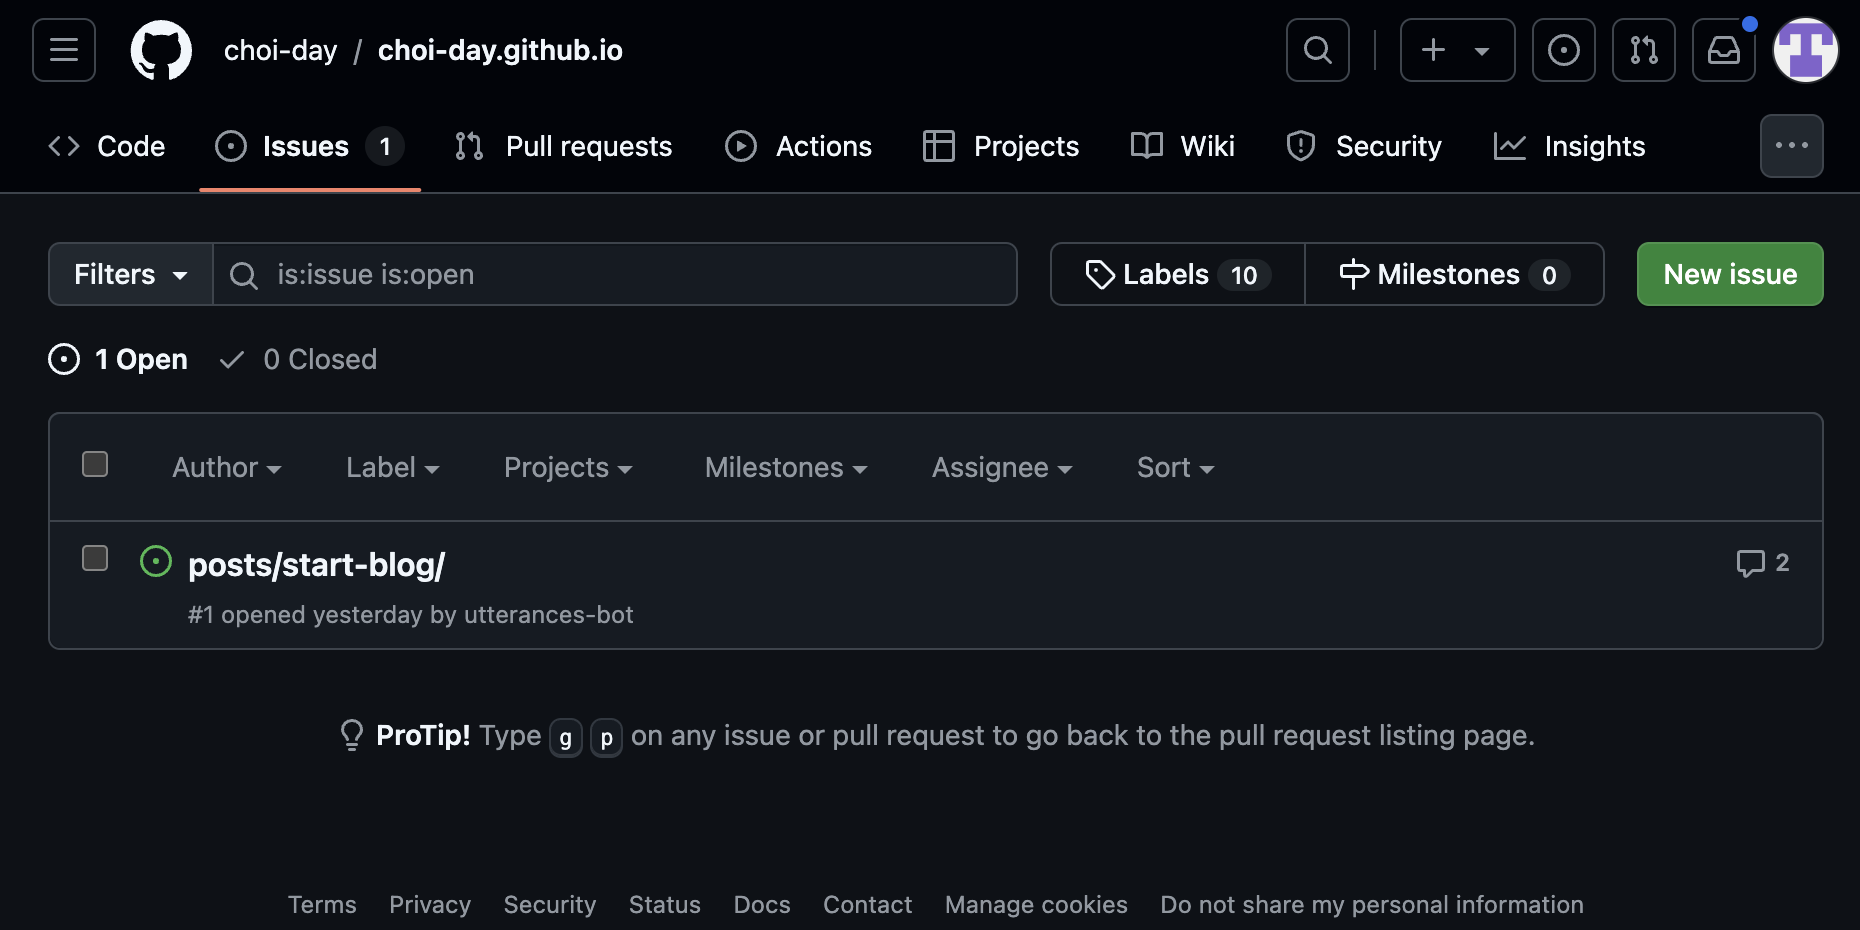Image resolution: width=1860 pixels, height=930 pixels.
Task: Check the posts/start-blog/ issue checkbox
Action: click(x=95, y=558)
